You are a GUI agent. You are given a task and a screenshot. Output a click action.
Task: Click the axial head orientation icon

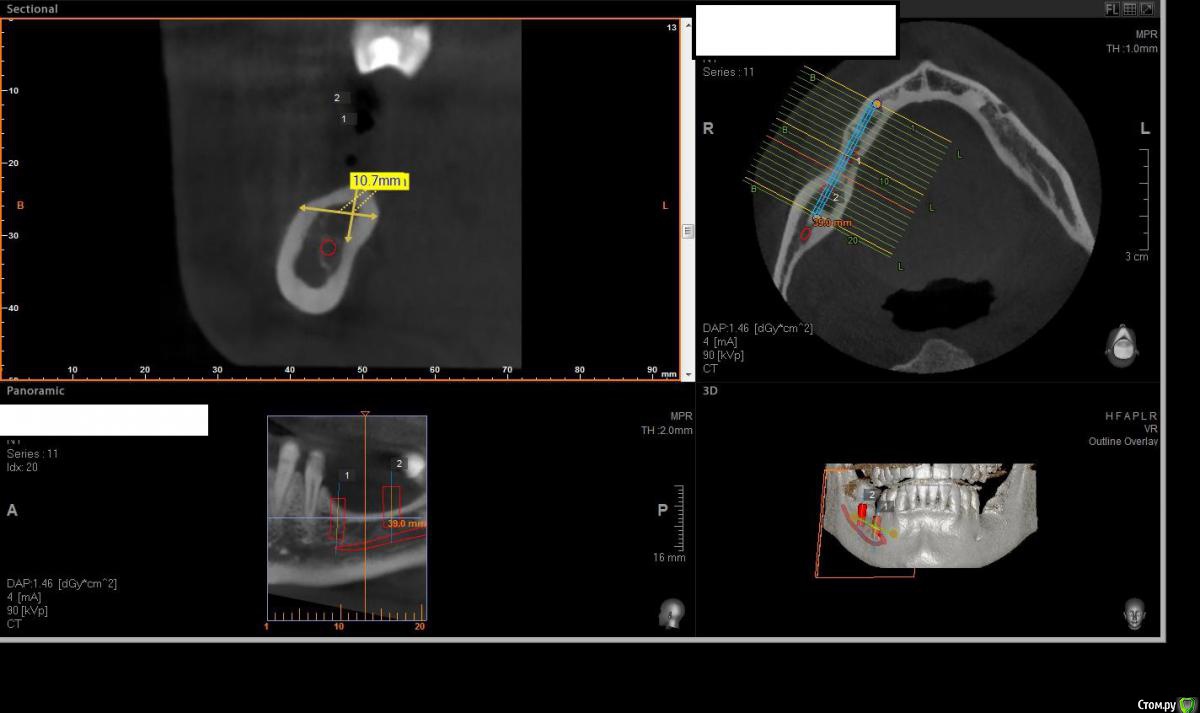[x=1120, y=343]
